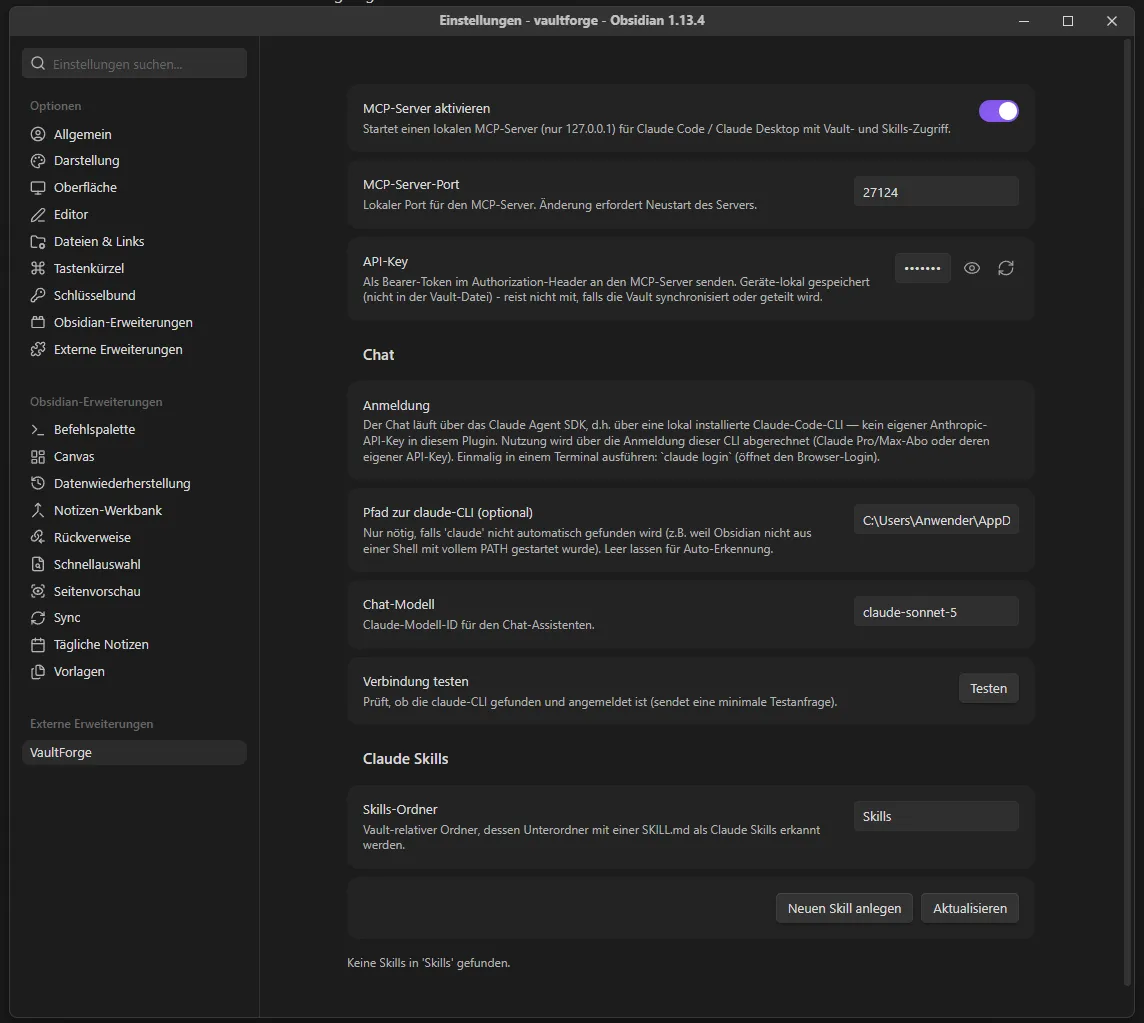
Task: Regenerate the API key with refresh icon
Action: pyautogui.click(x=1005, y=269)
